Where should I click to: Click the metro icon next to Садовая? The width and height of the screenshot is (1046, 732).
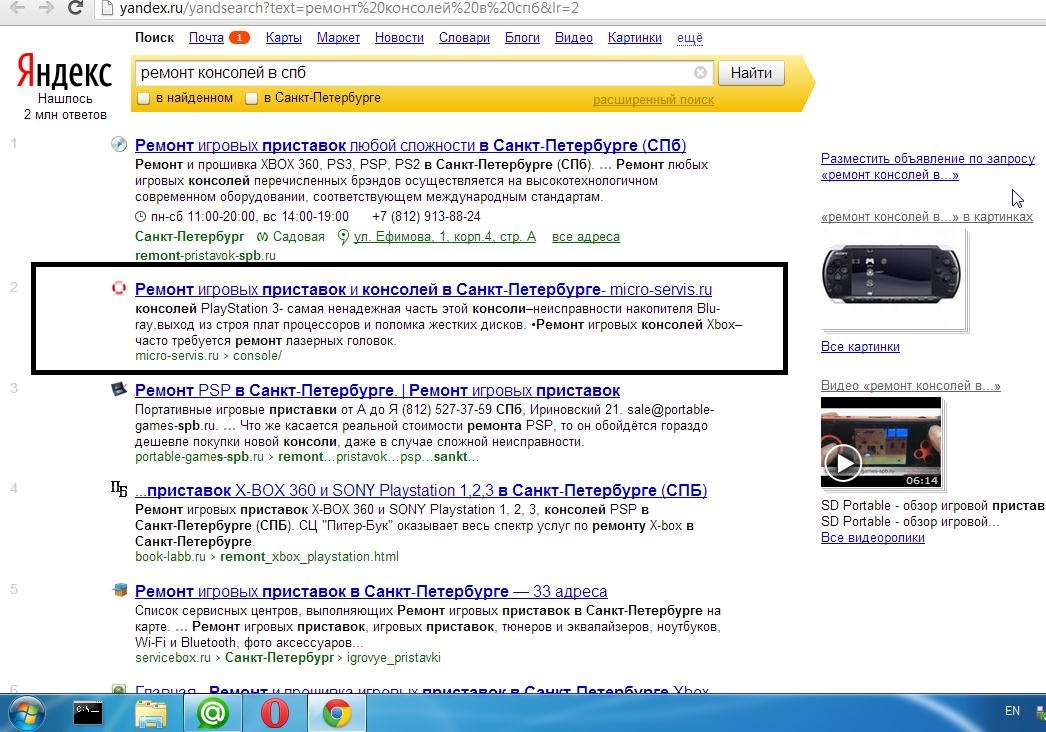coord(262,237)
